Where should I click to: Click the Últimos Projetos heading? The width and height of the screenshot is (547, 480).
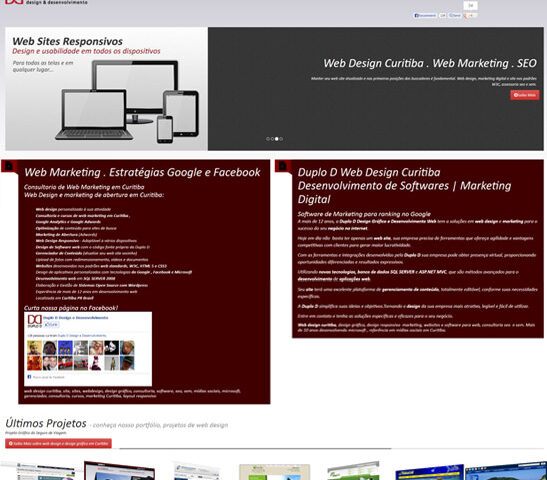coord(46,423)
